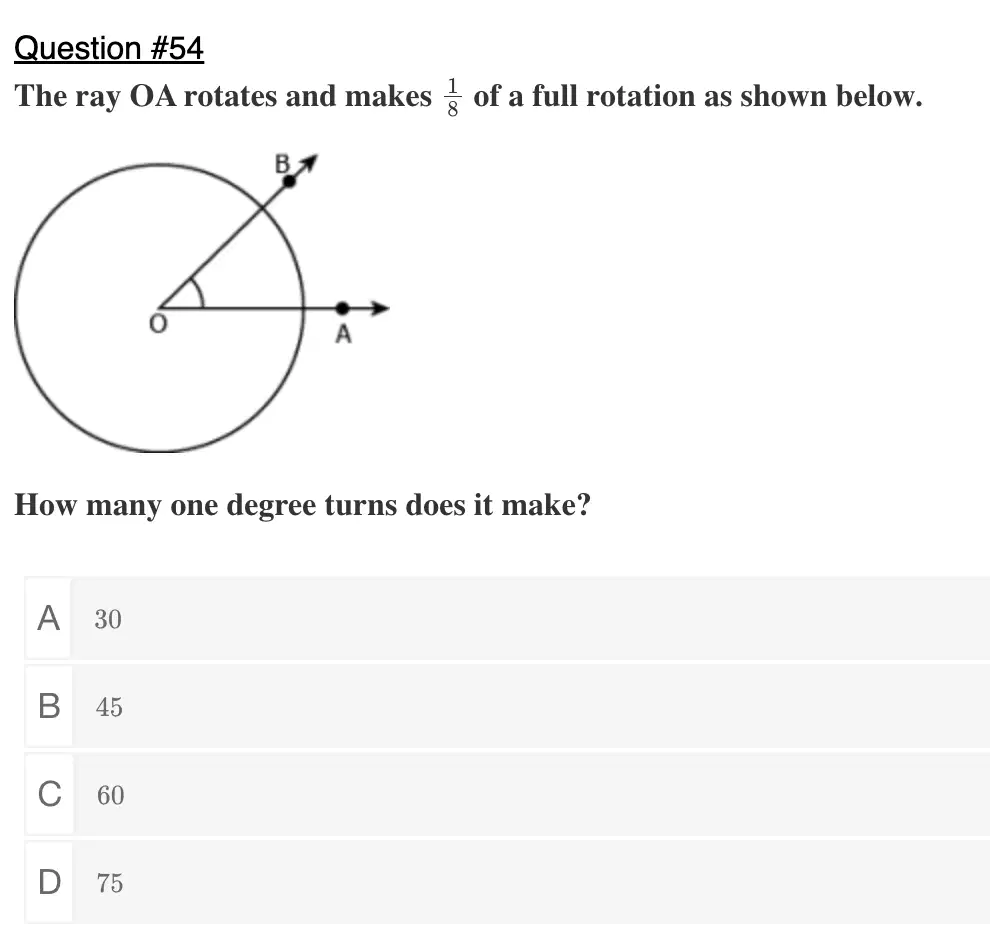Image resolution: width=990 pixels, height=948 pixels.
Task: Select answer option A with value 30
Action: (x=507, y=618)
